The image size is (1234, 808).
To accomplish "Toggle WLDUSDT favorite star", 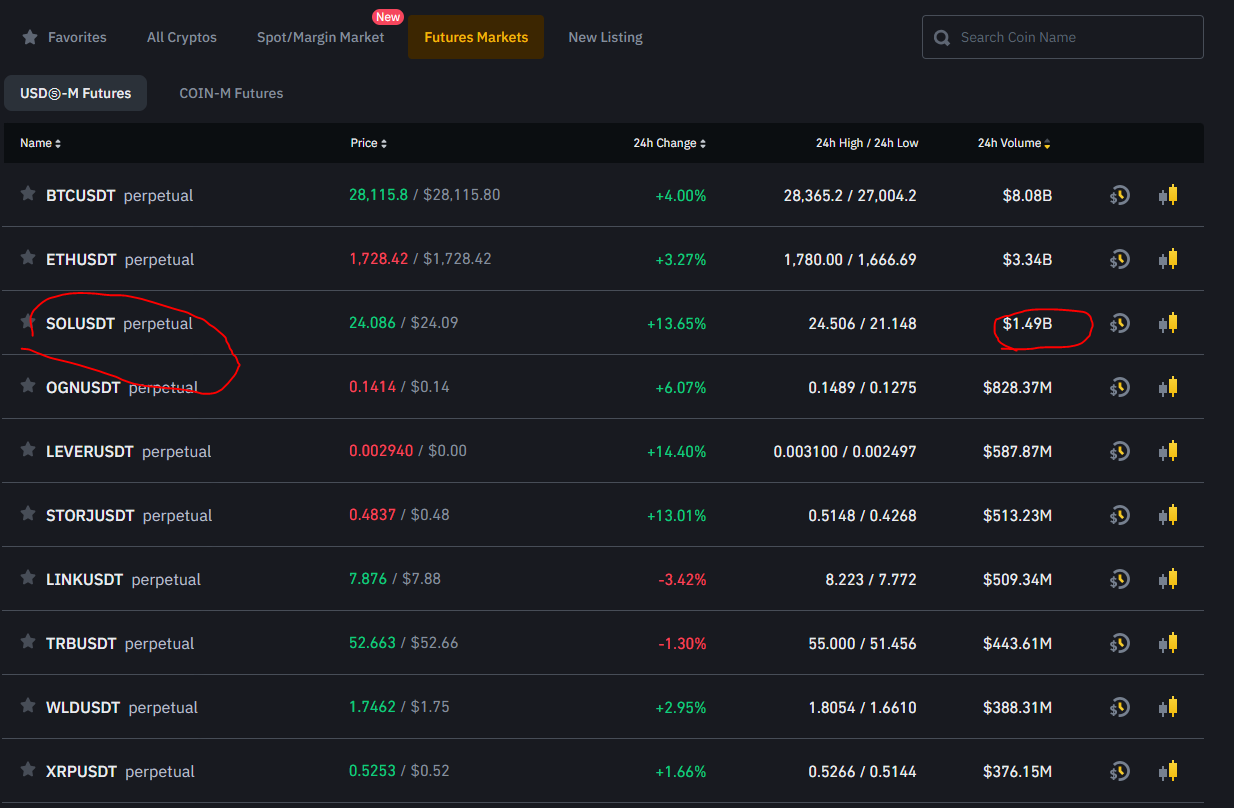I will [28, 706].
